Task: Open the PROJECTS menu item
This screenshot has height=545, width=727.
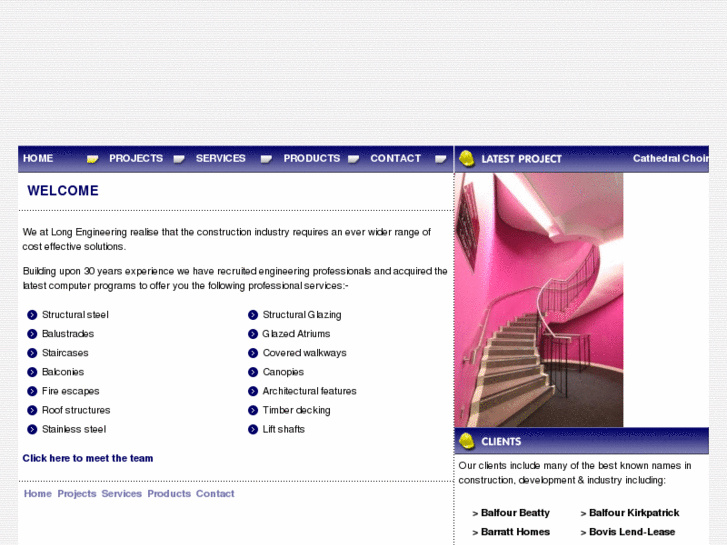Action: coord(136,158)
